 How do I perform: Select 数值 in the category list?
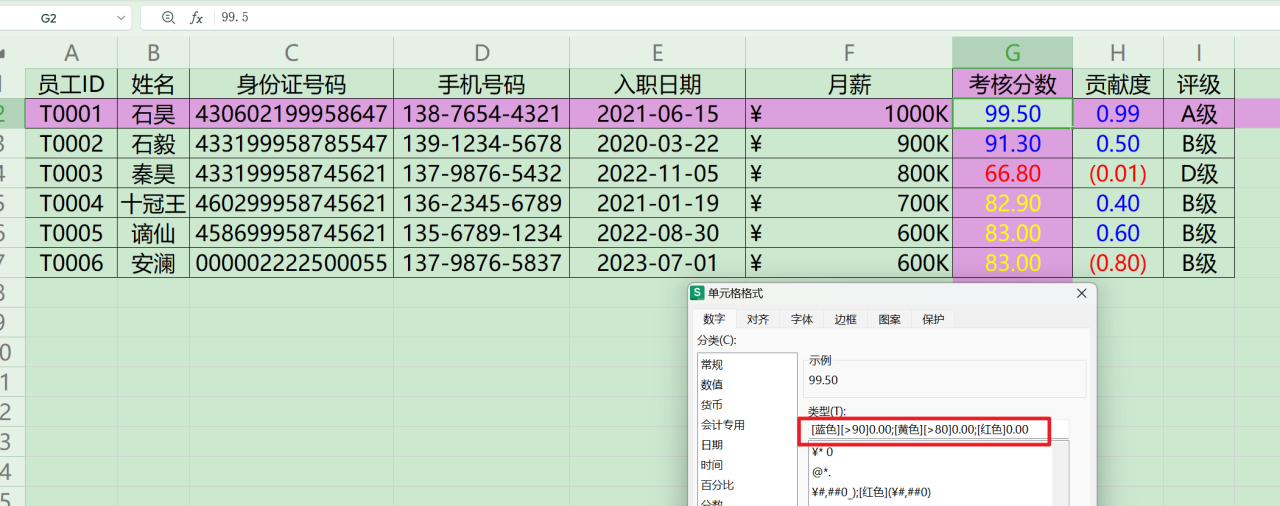click(746, 385)
